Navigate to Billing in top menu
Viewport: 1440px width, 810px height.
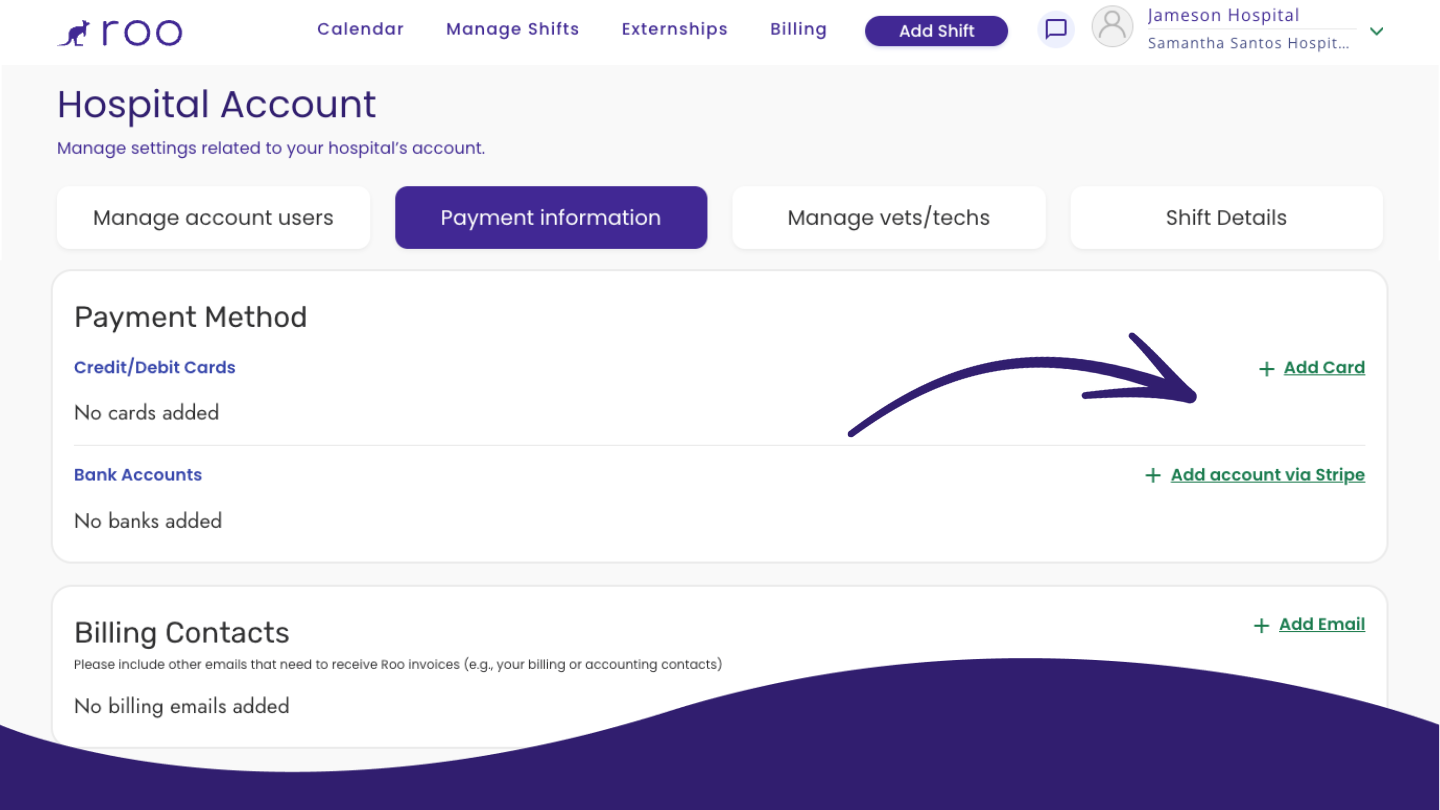click(798, 29)
